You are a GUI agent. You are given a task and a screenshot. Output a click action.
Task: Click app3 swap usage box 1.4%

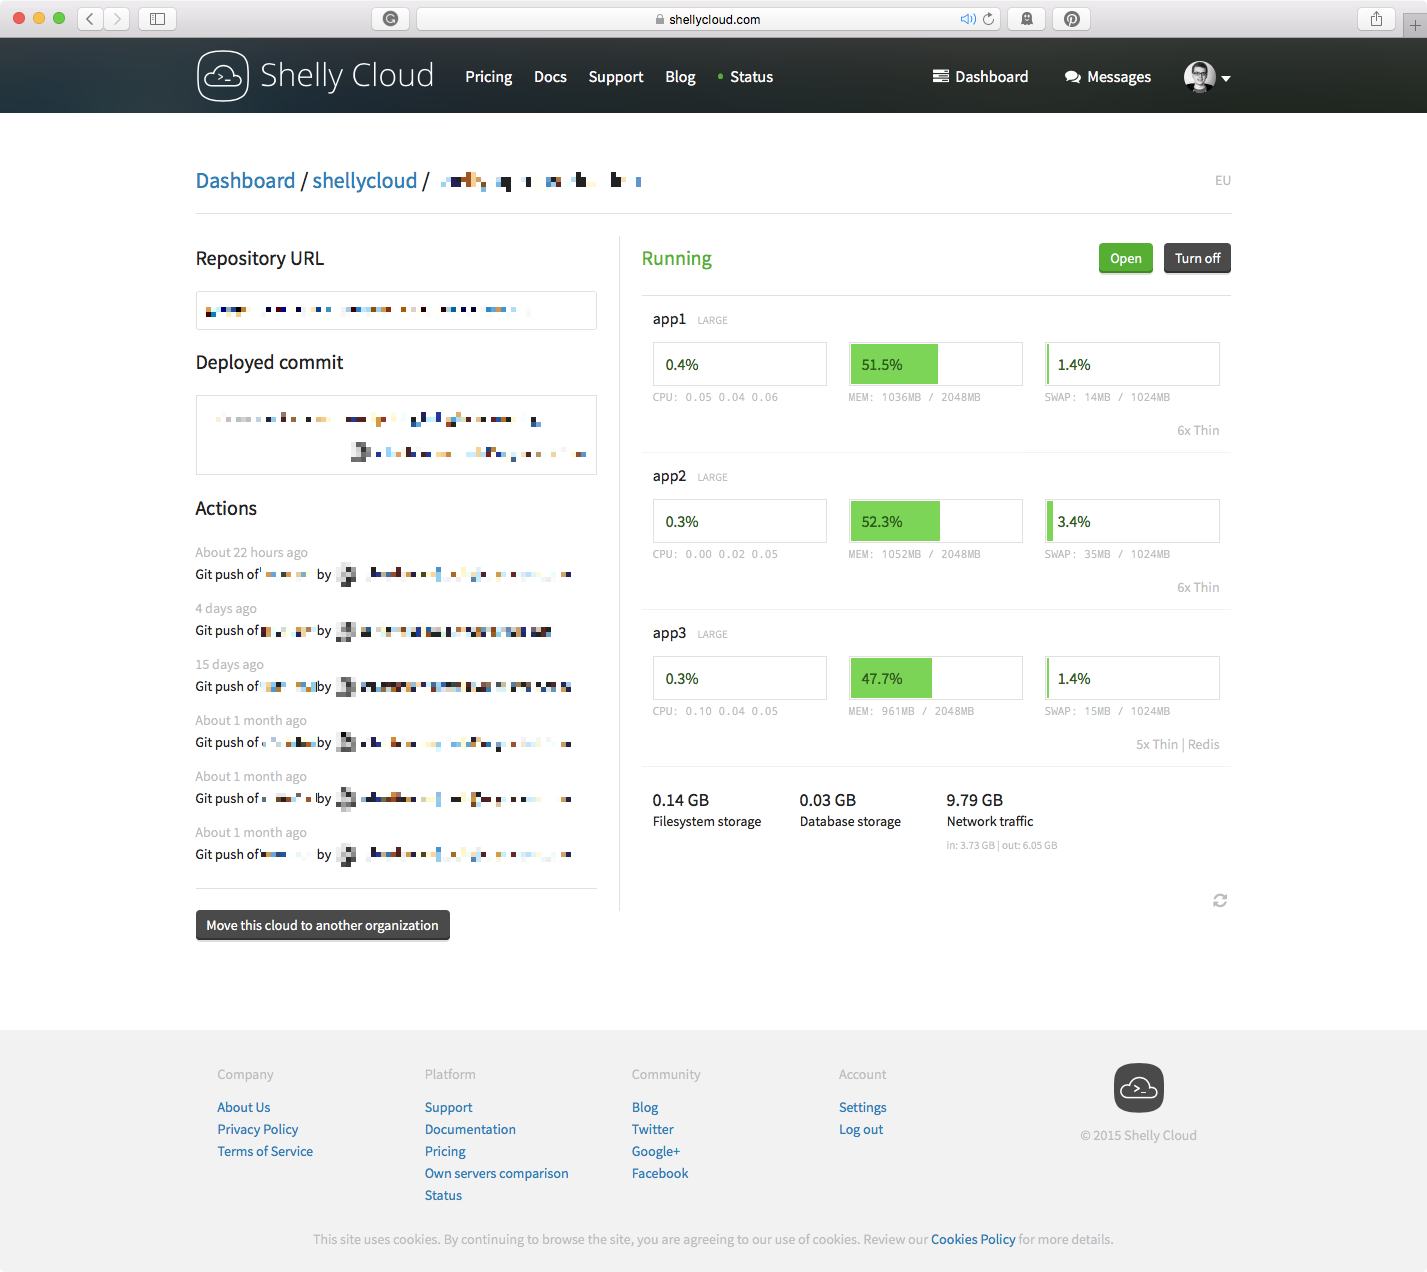click(x=1132, y=678)
